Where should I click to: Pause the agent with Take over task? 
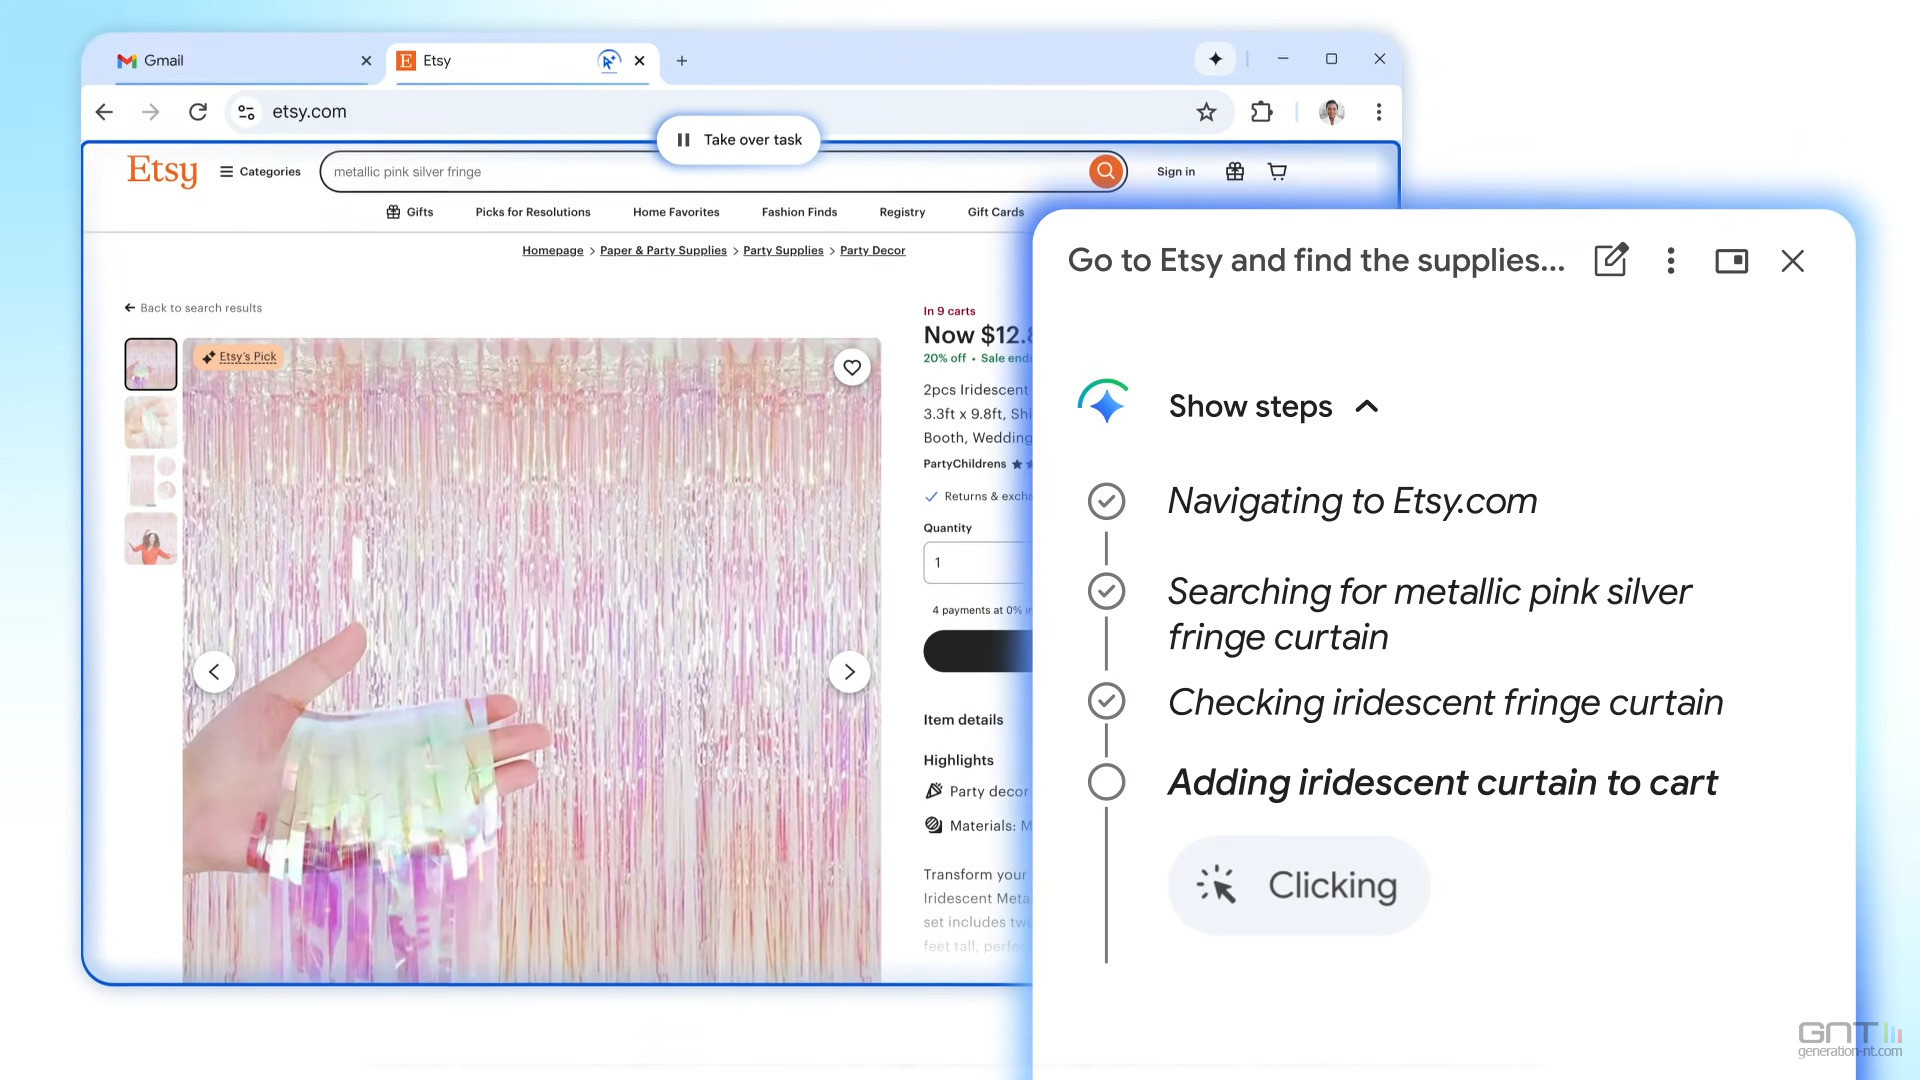pyautogui.click(x=738, y=140)
